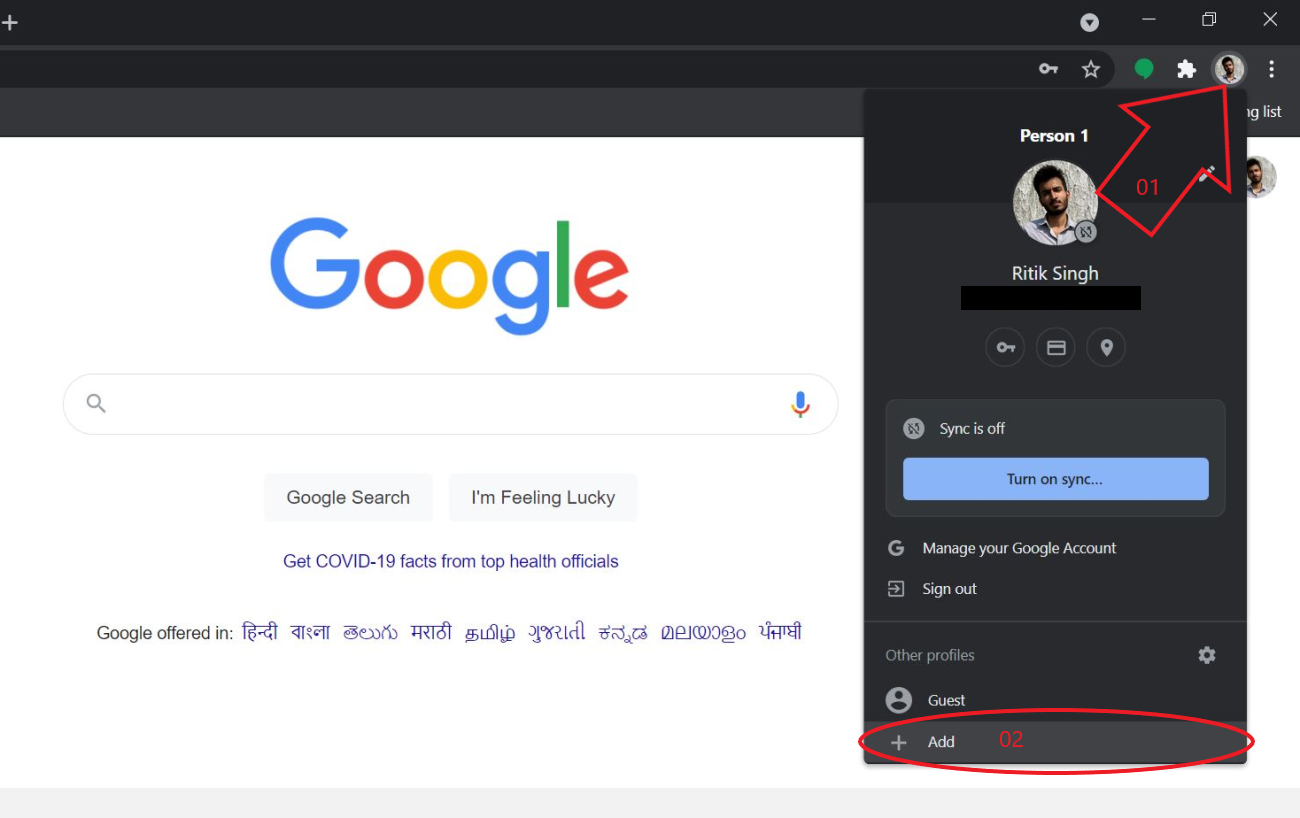Click the Google search input field
Screen dimensions: 1300x818
(x=450, y=404)
